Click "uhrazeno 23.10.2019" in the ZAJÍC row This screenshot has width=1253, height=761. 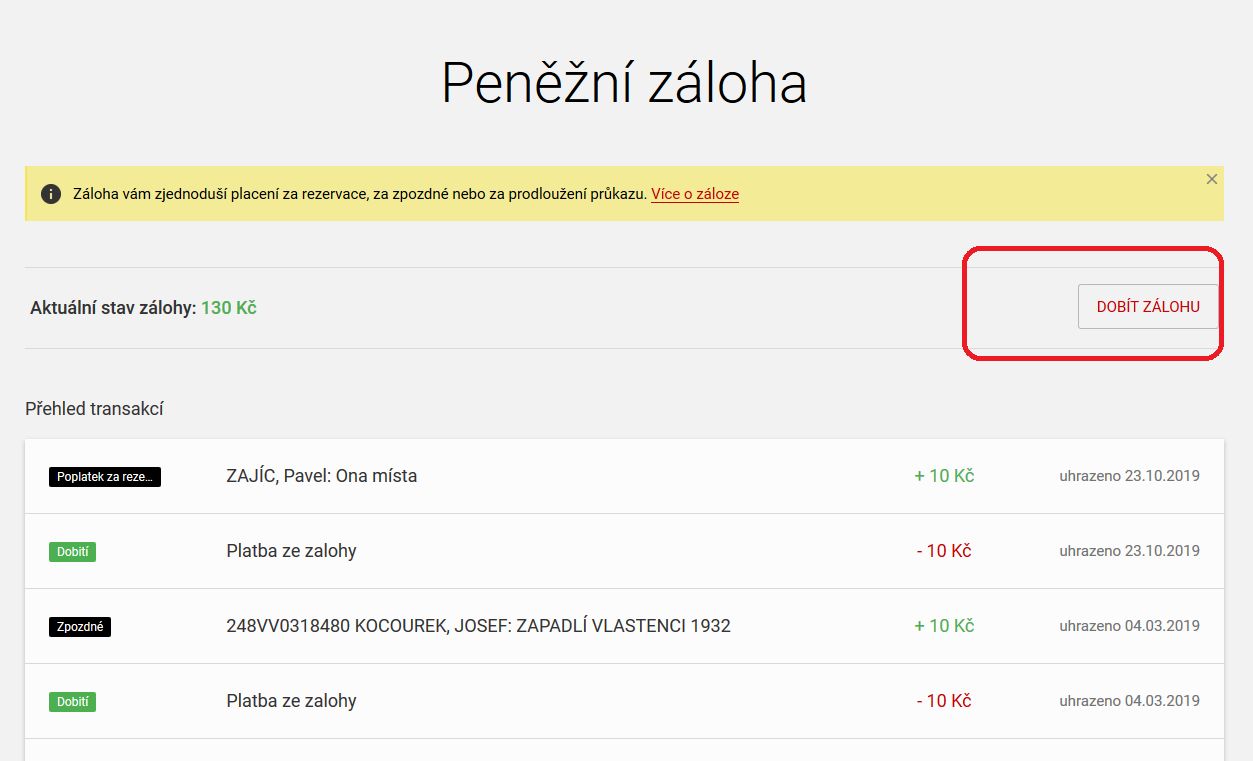pos(1129,476)
